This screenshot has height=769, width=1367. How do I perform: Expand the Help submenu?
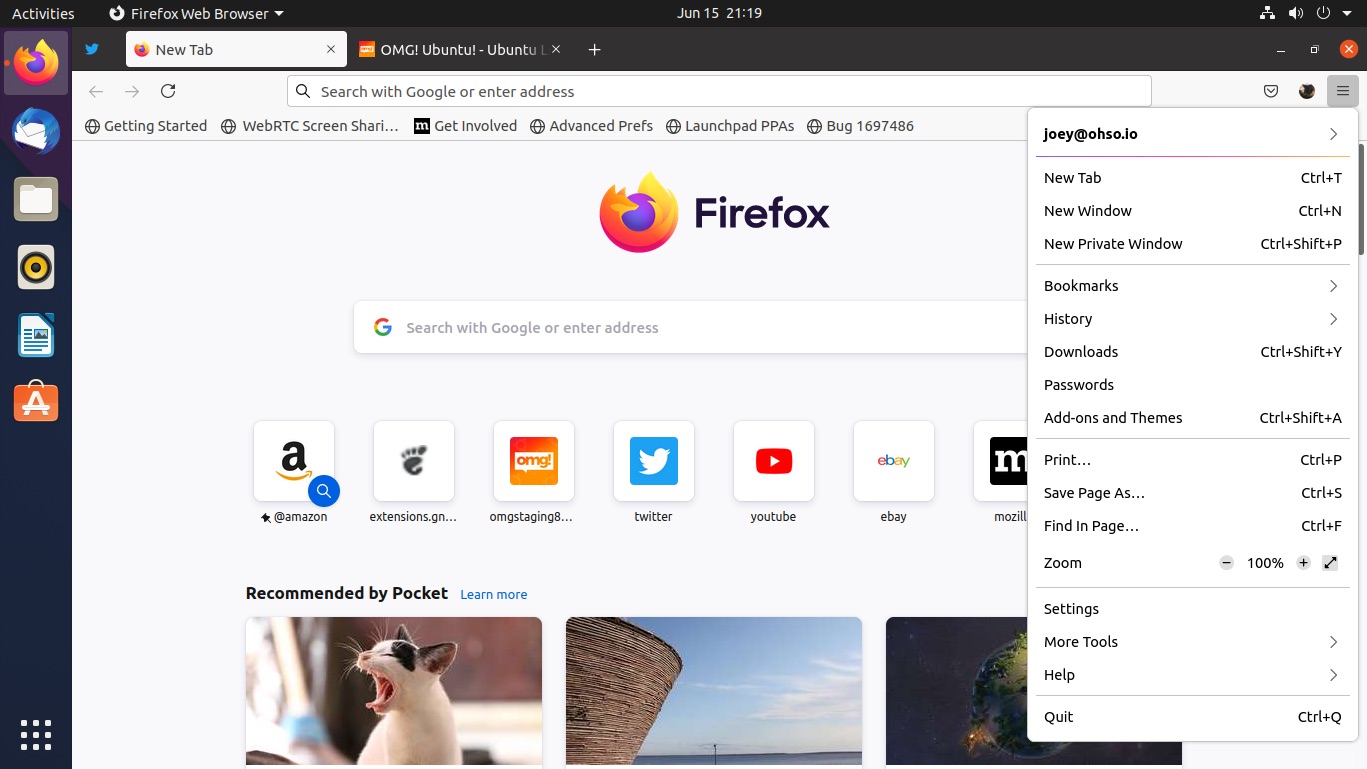click(x=1192, y=675)
